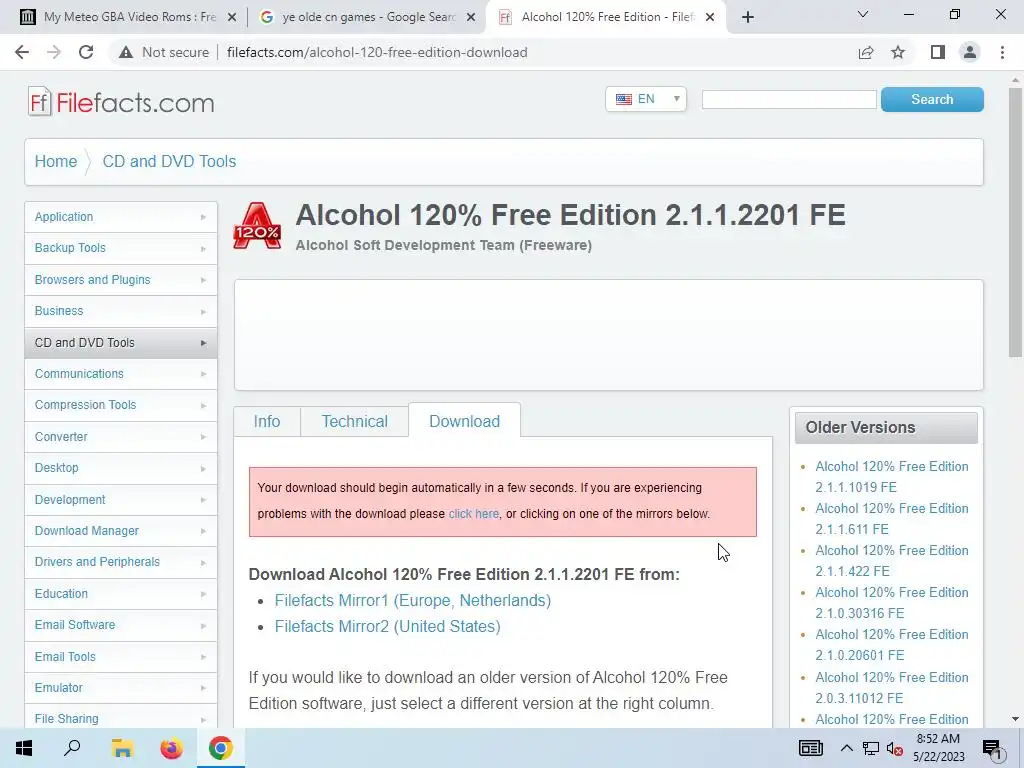Viewport: 1024px width, 768px height.
Task: Open Windows Start menu
Action: (x=24, y=748)
